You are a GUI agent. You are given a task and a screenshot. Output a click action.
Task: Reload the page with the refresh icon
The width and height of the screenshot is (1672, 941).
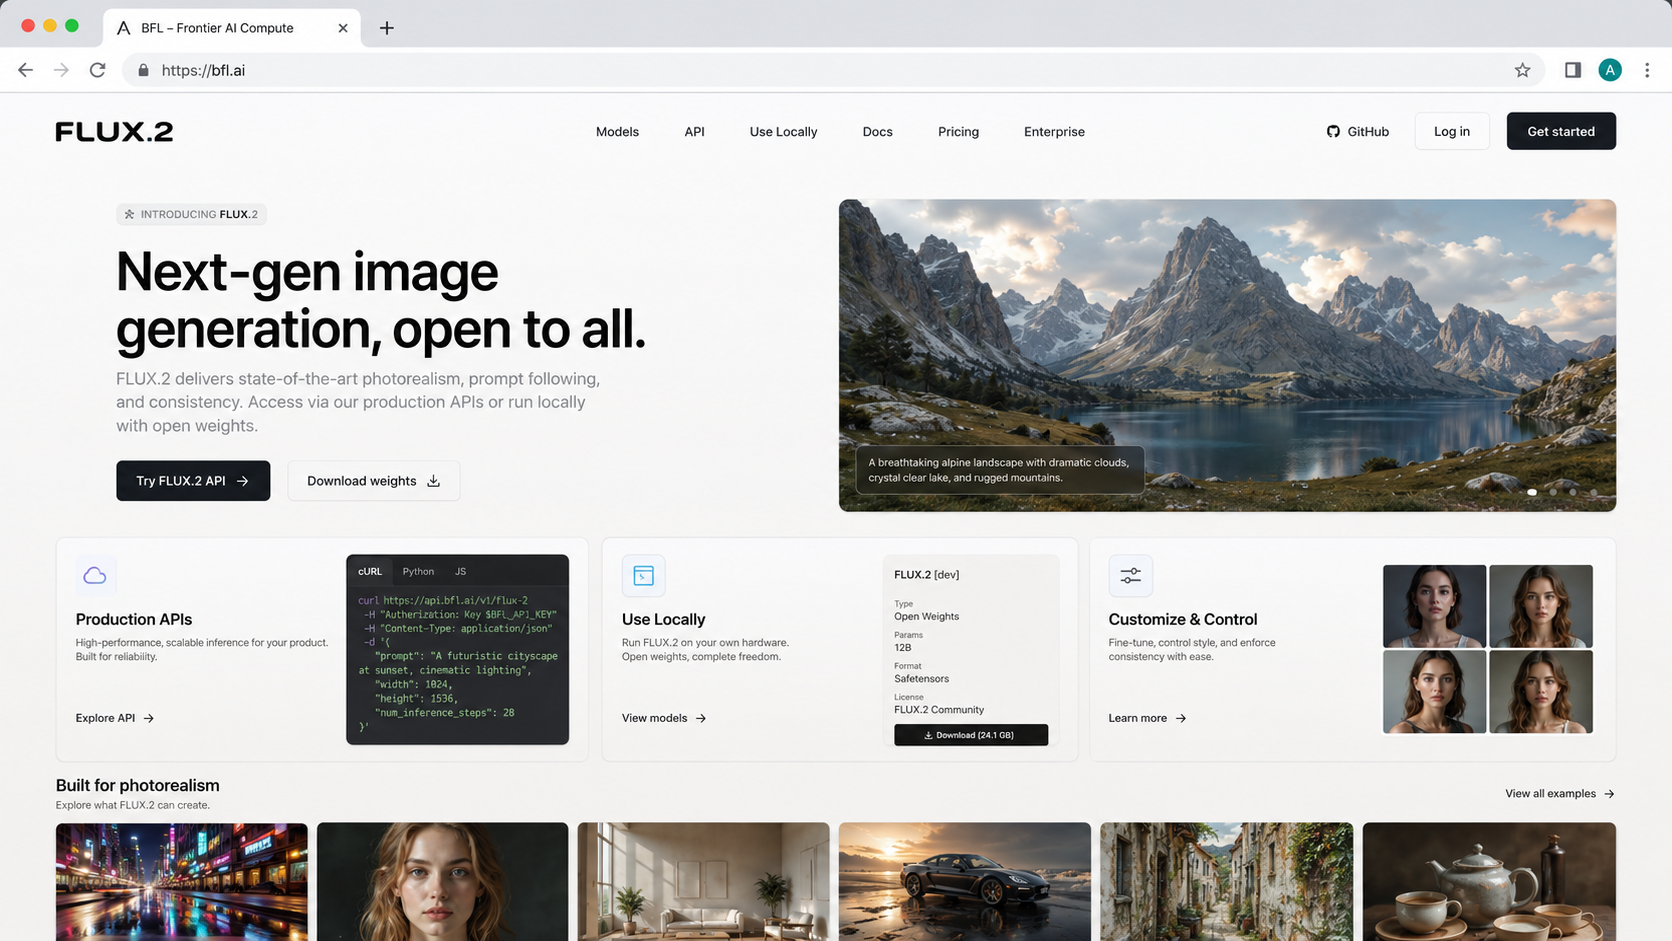click(x=97, y=70)
